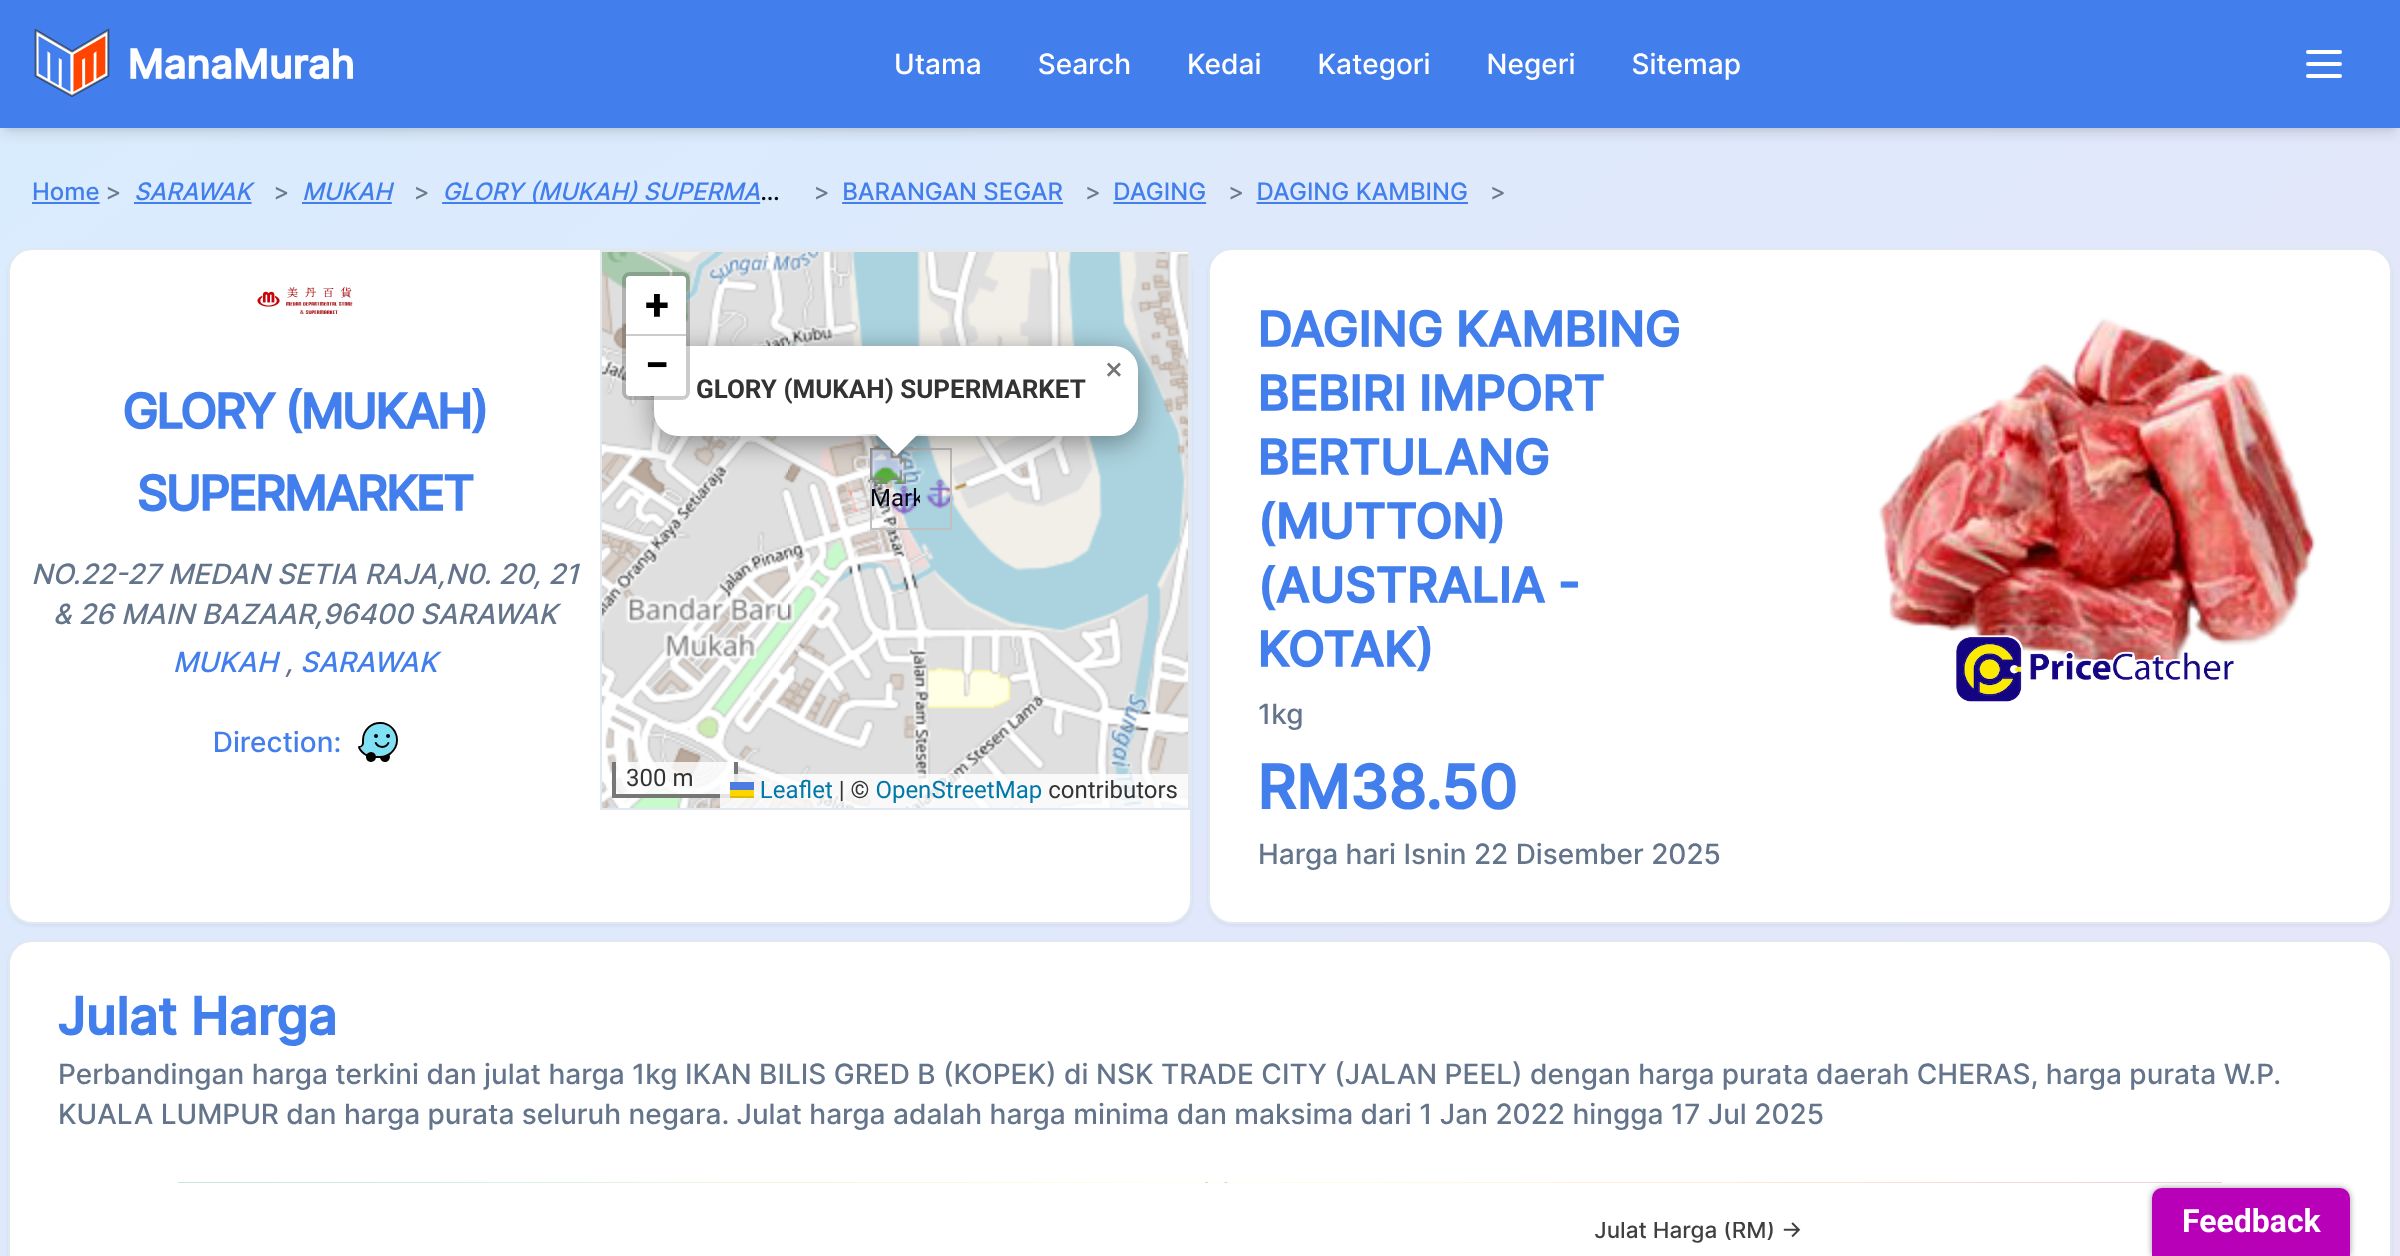This screenshot has width=2400, height=1256.
Task: Zoom in on the map
Action: pos(656,306)
